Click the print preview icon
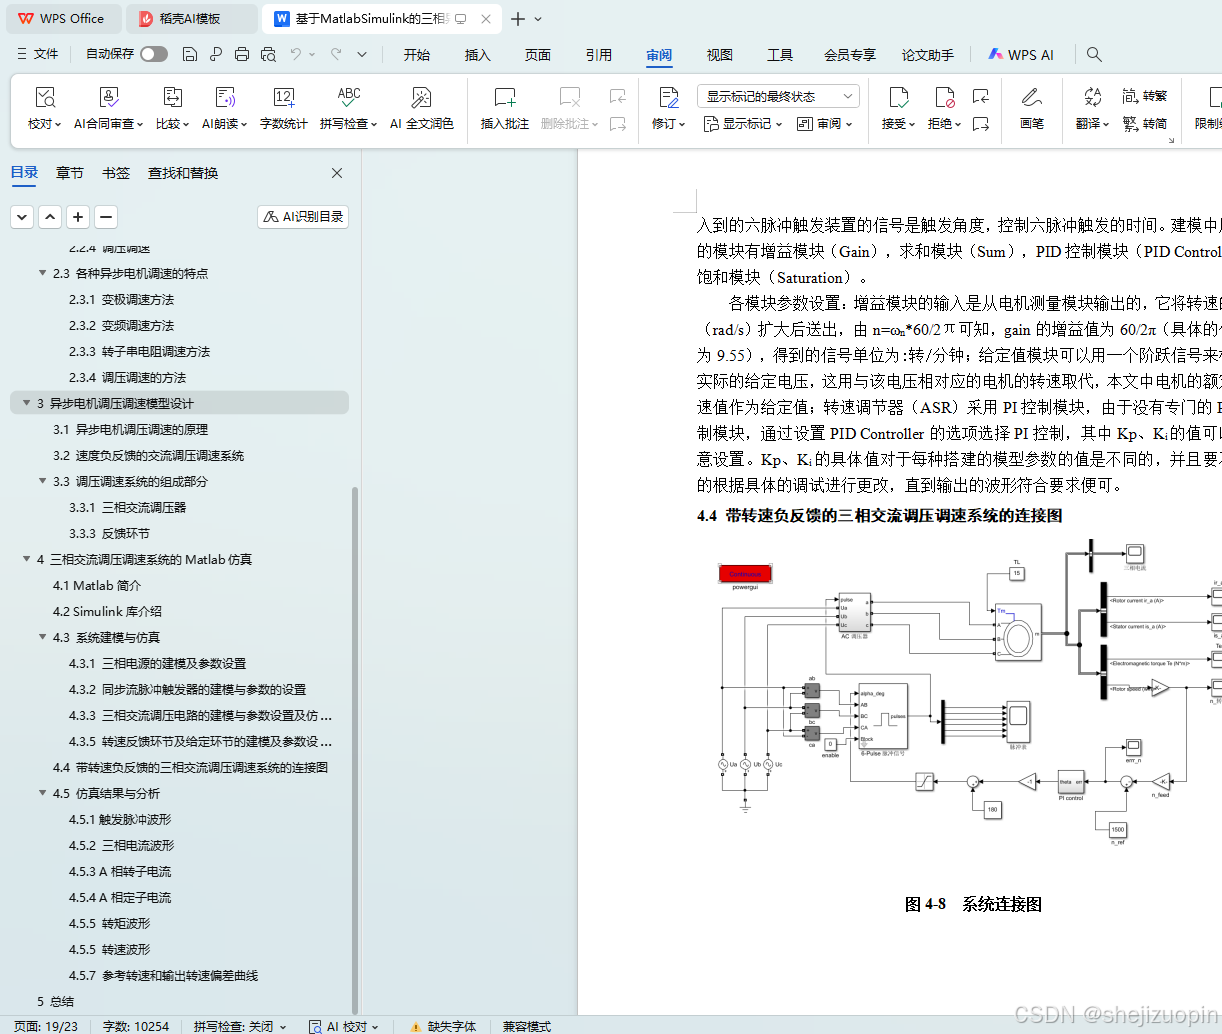 (x=268, y=54)
